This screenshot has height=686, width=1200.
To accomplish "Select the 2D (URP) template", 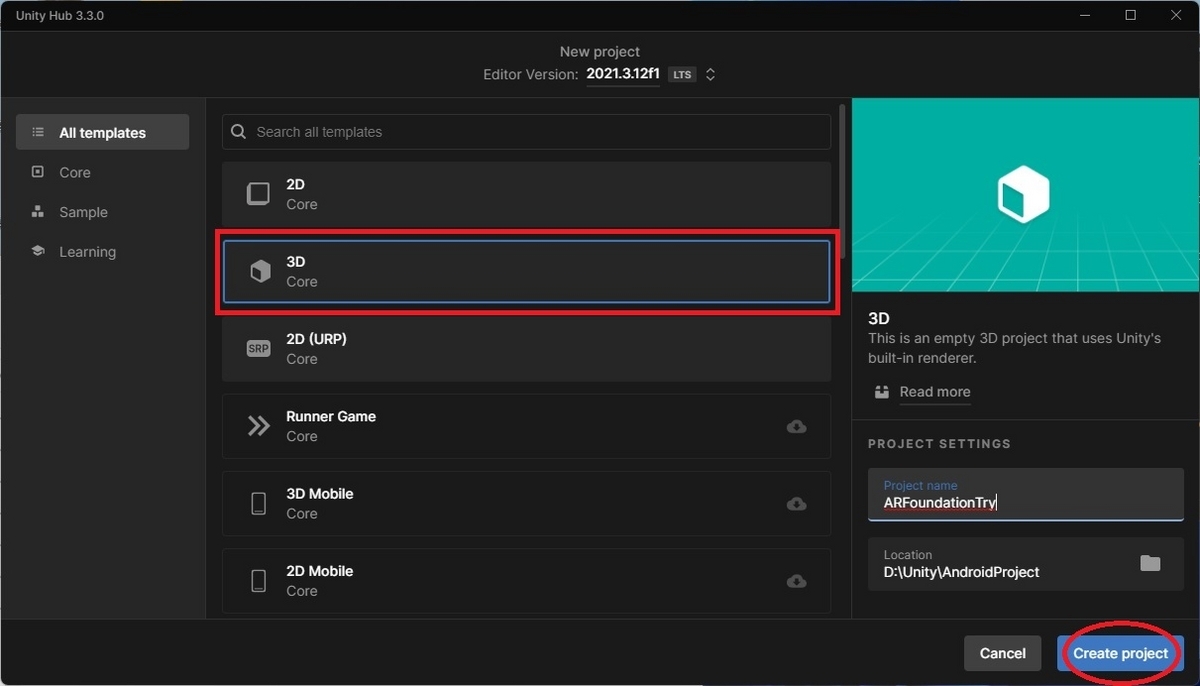I will [526, 349].
